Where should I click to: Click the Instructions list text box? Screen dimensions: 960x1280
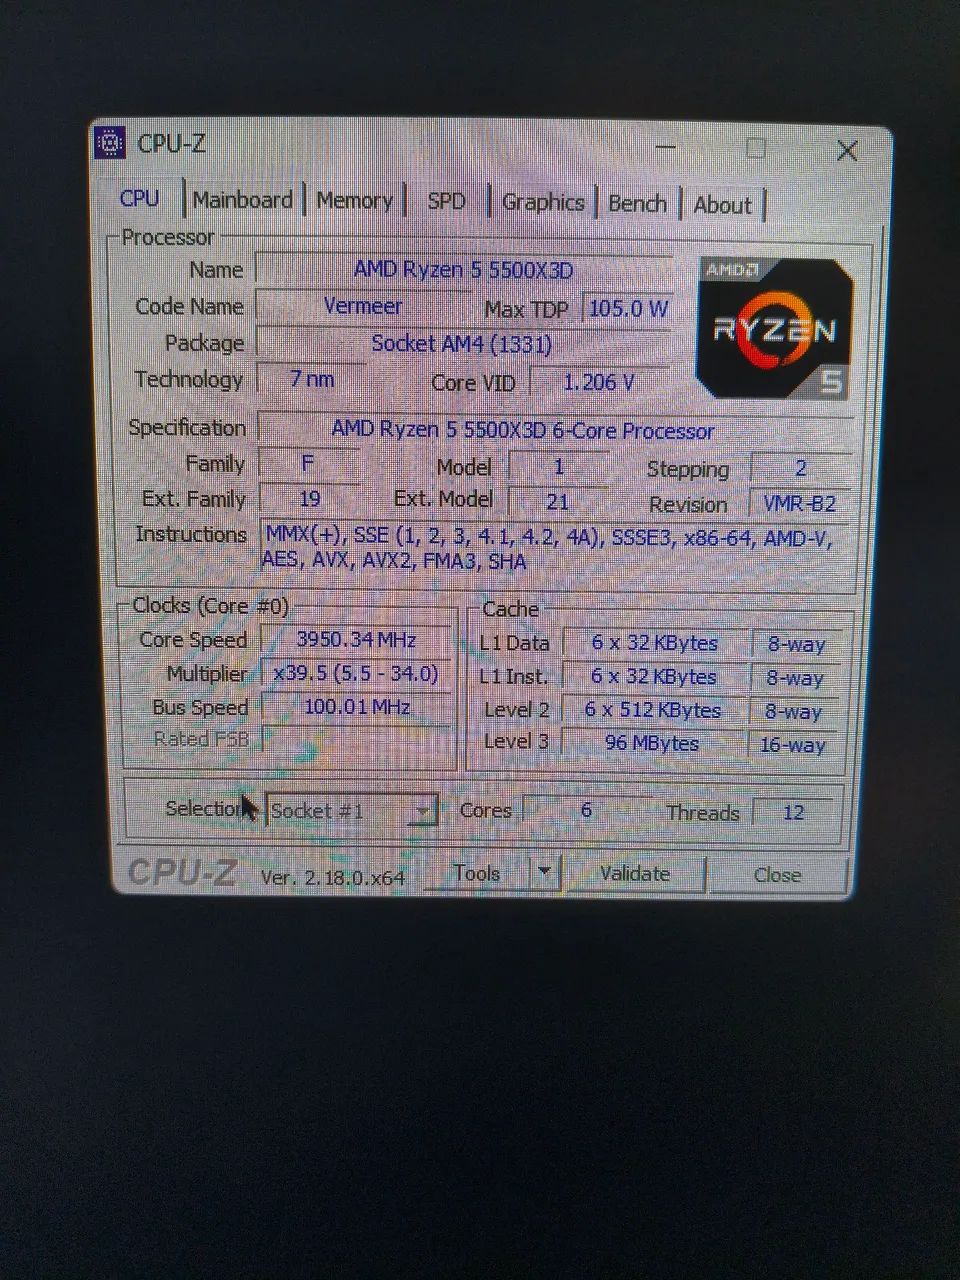coord(553,549)
